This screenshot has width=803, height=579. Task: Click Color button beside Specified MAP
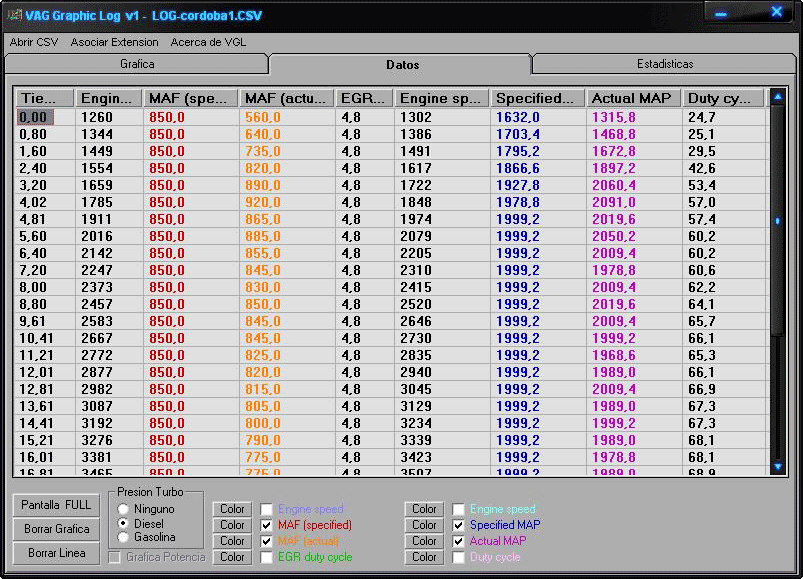click(424, 525)
